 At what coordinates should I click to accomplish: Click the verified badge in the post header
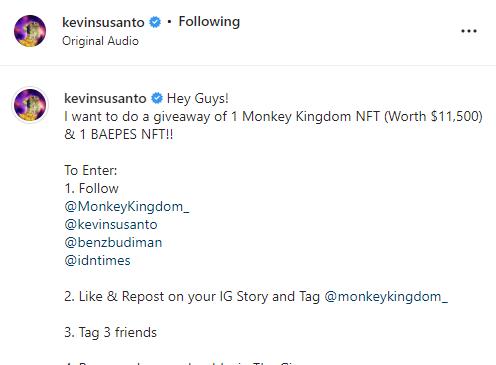(155, 22)
